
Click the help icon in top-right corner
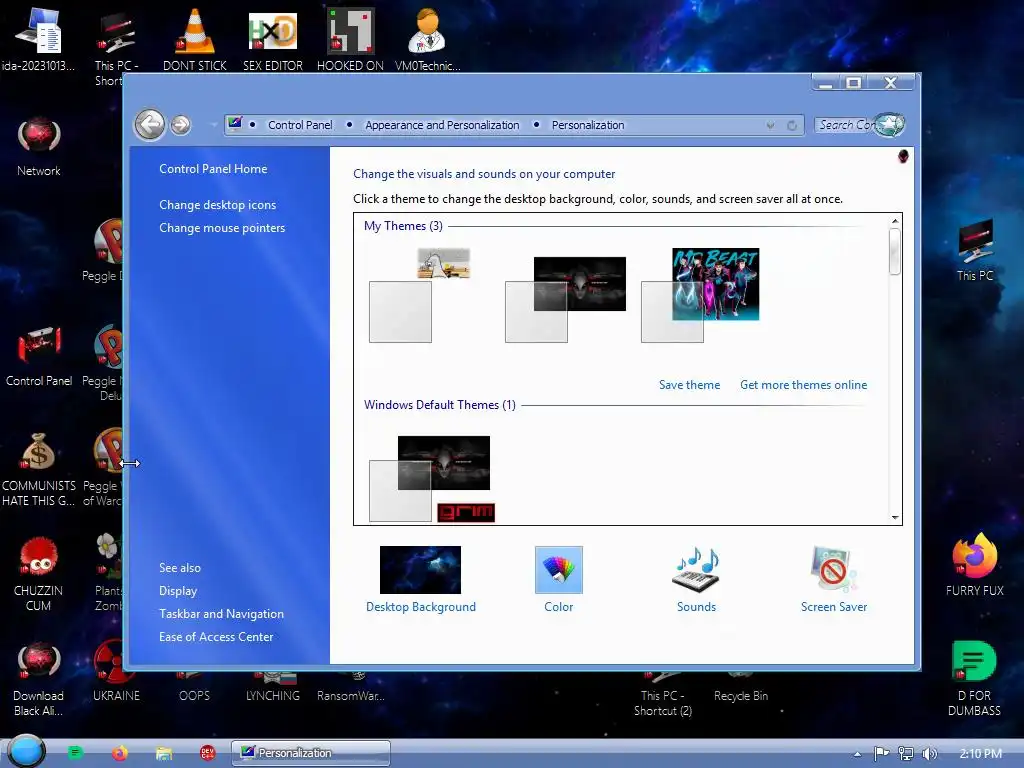903,156
